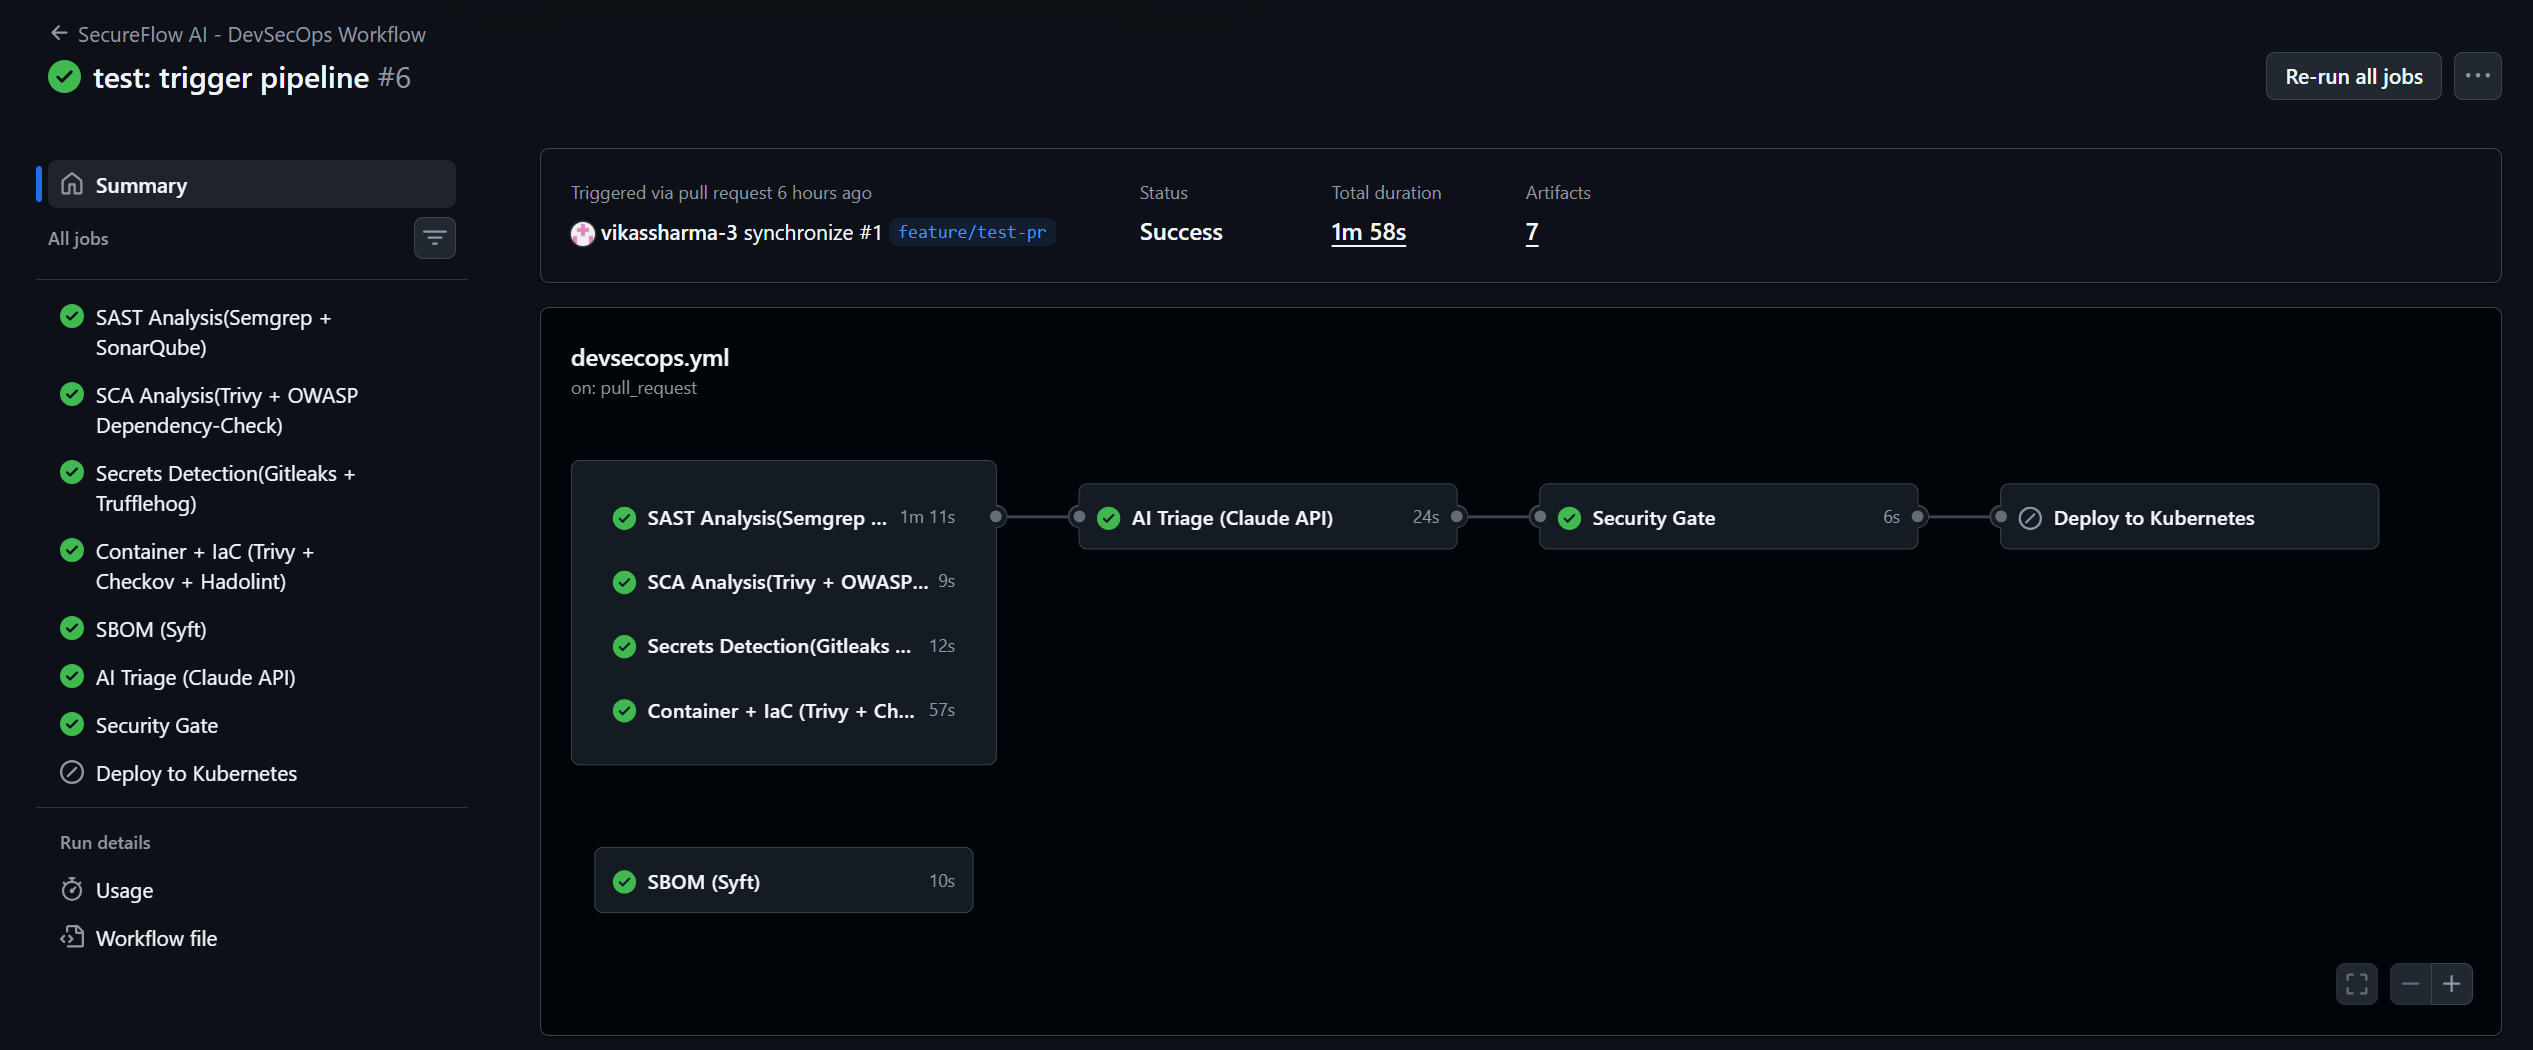The height and width of the screenshot is (1050, 2533).
Task: Open SBOM (Syft) job in sidebar
Action: pyautogui.click(x=252, y=629)
